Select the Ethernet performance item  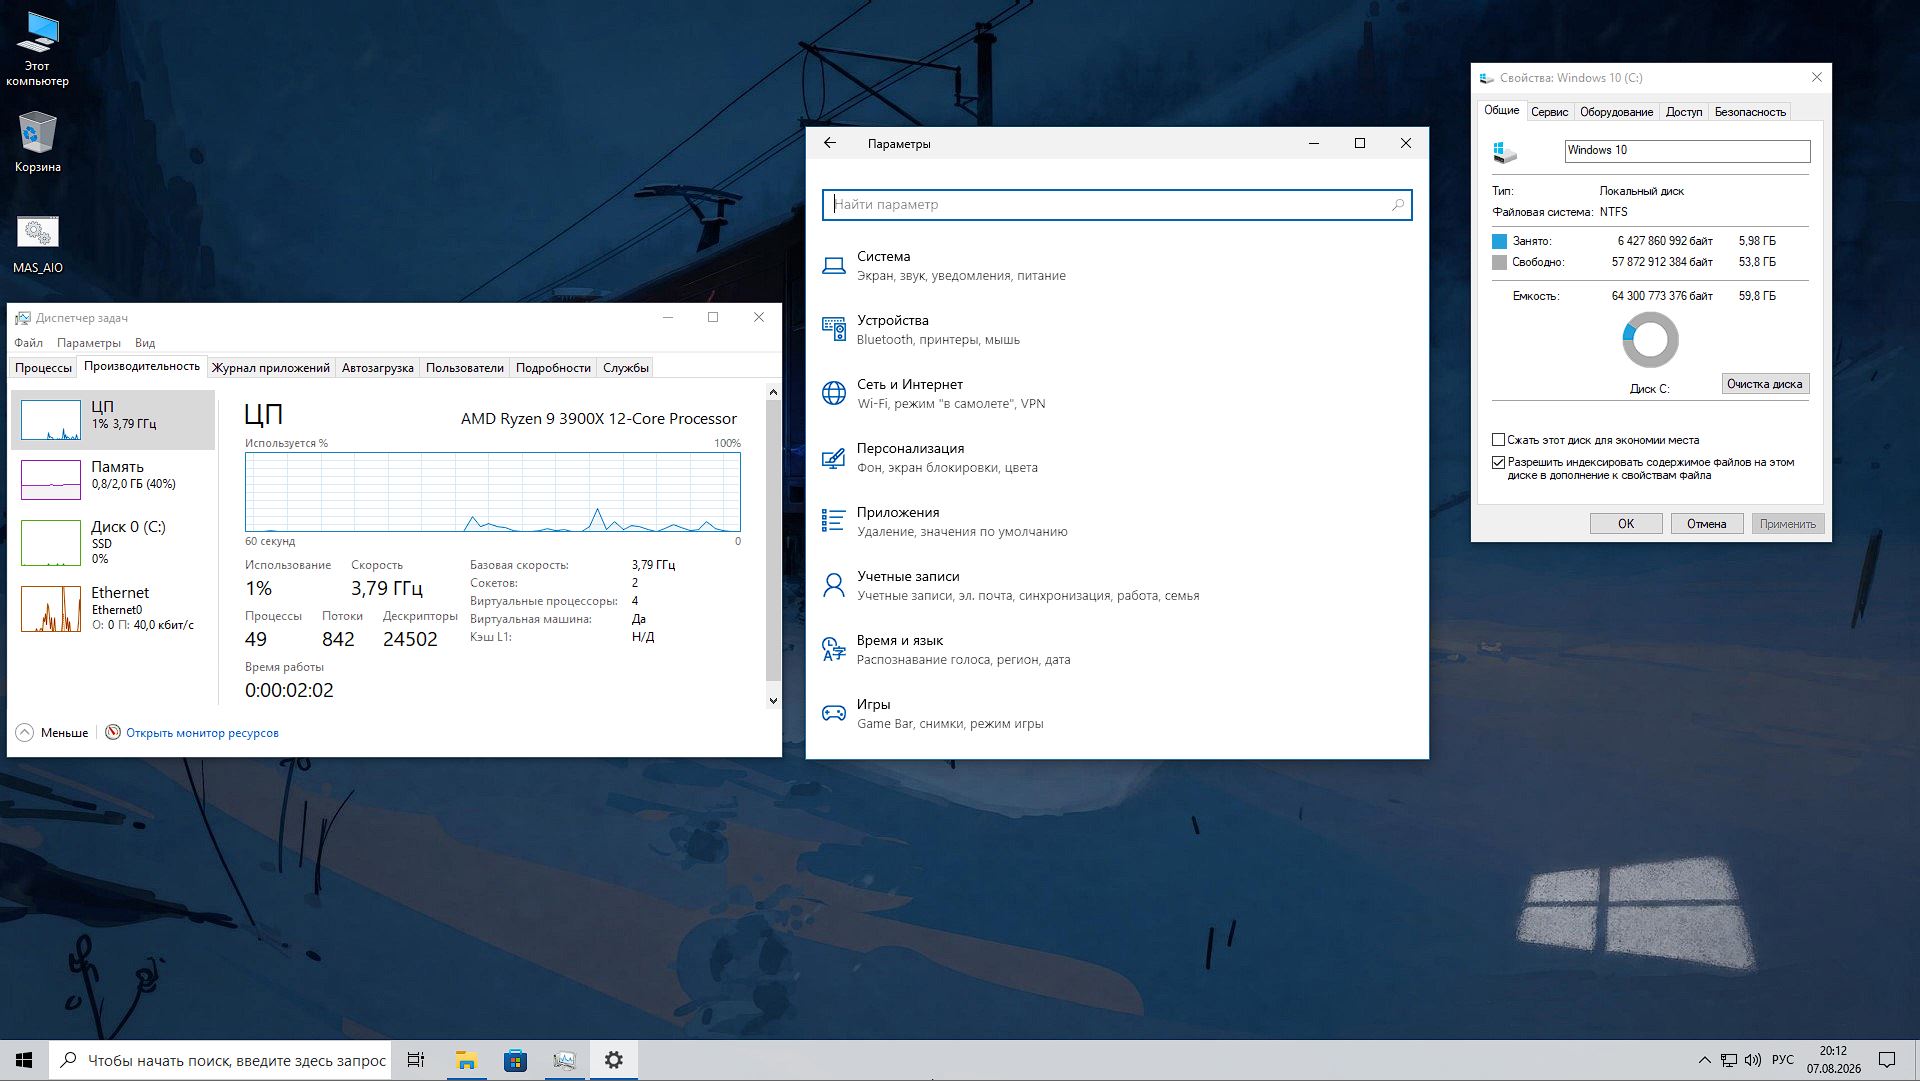113,608
